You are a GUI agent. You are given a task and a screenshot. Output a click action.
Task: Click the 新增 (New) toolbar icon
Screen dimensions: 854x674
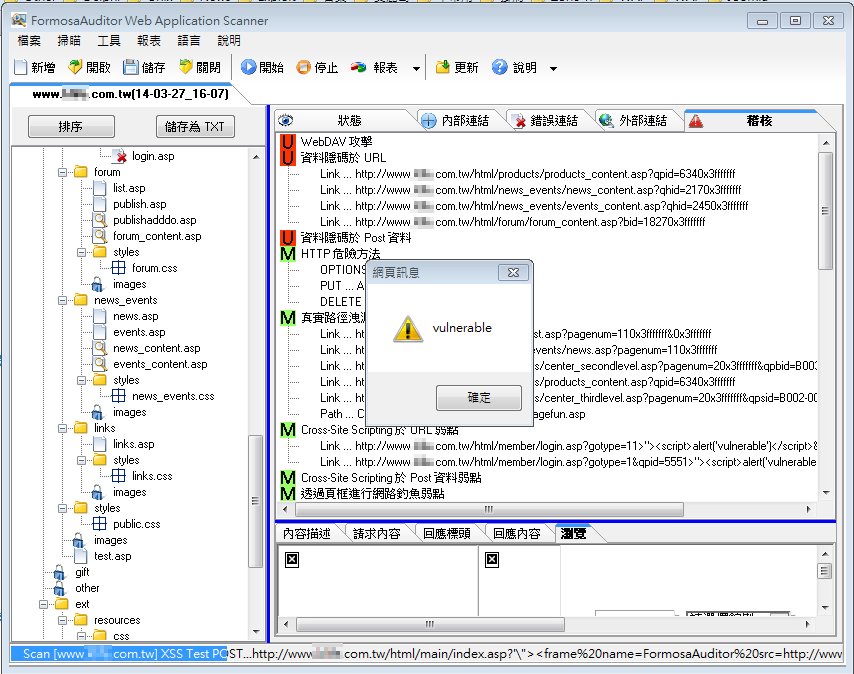21,68
